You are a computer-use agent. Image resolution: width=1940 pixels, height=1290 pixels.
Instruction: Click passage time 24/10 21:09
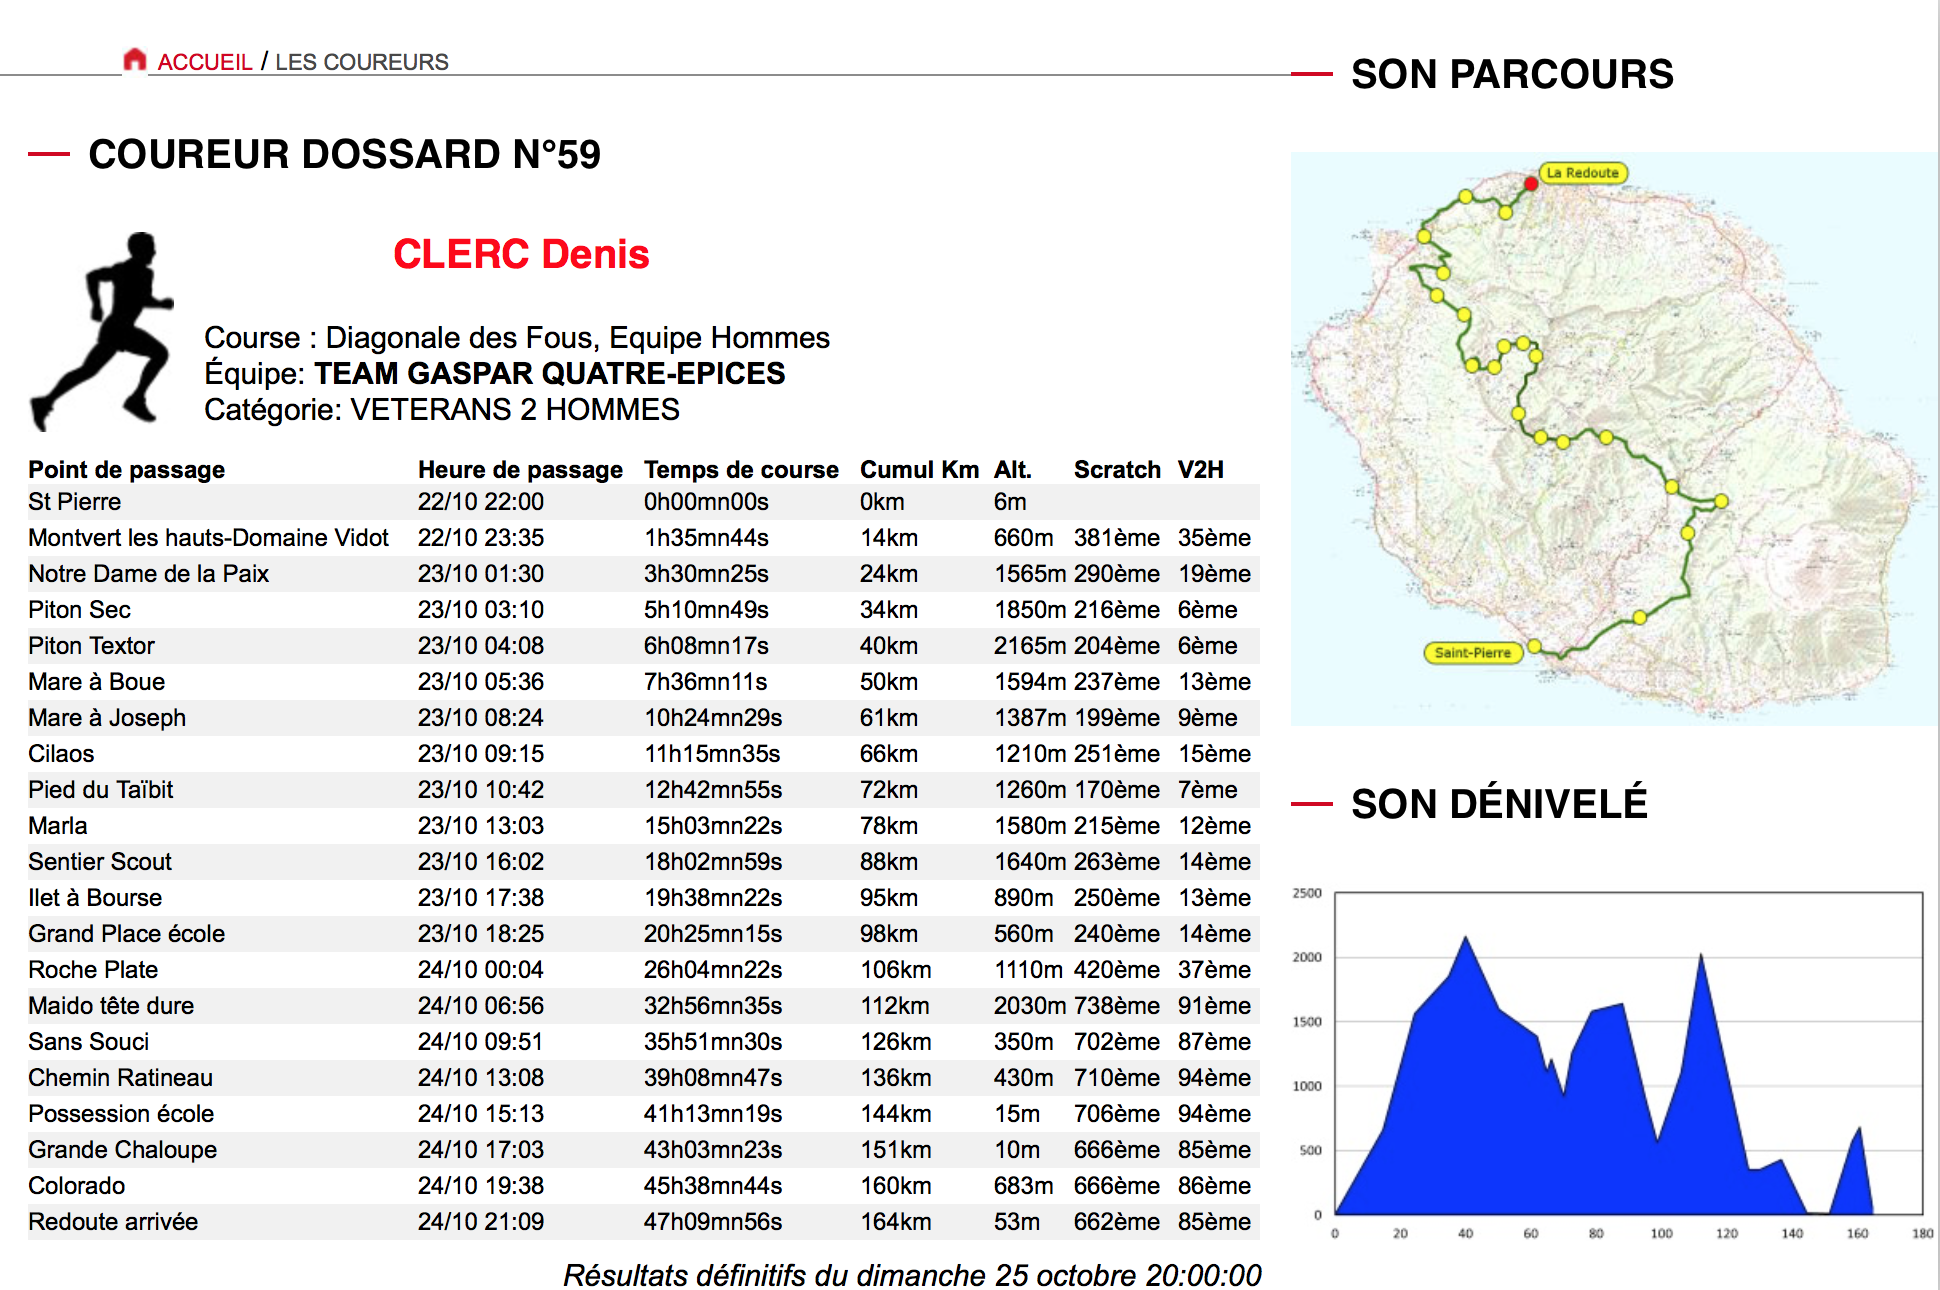point(481,1222)
